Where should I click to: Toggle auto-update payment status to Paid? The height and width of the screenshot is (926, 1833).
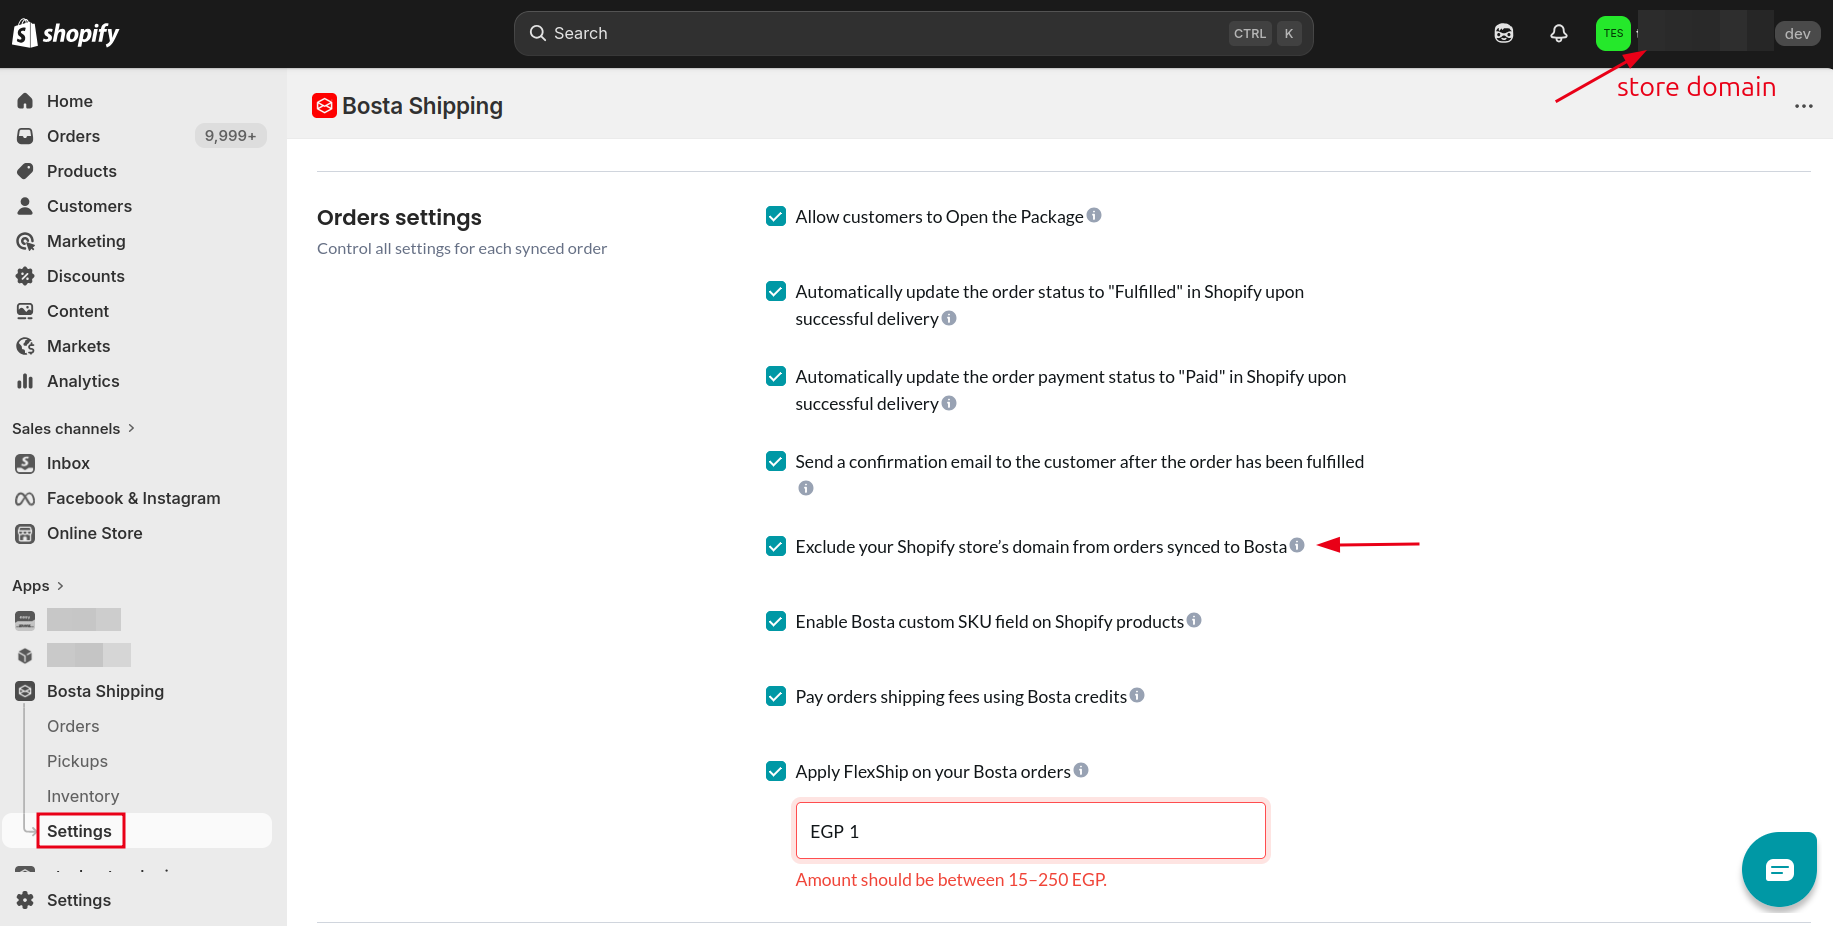(x=776, y=376)
